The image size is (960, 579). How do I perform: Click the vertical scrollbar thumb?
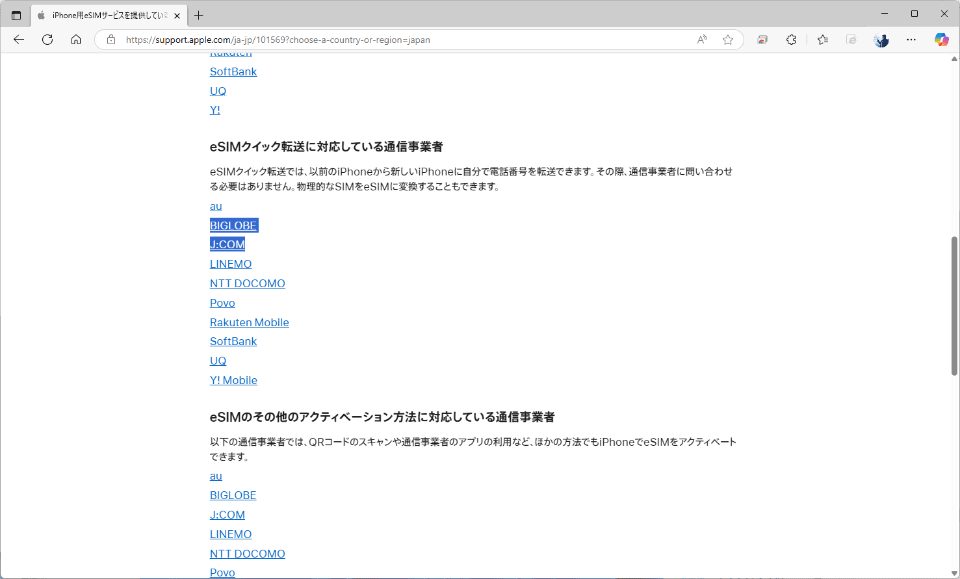click(954, 305)
